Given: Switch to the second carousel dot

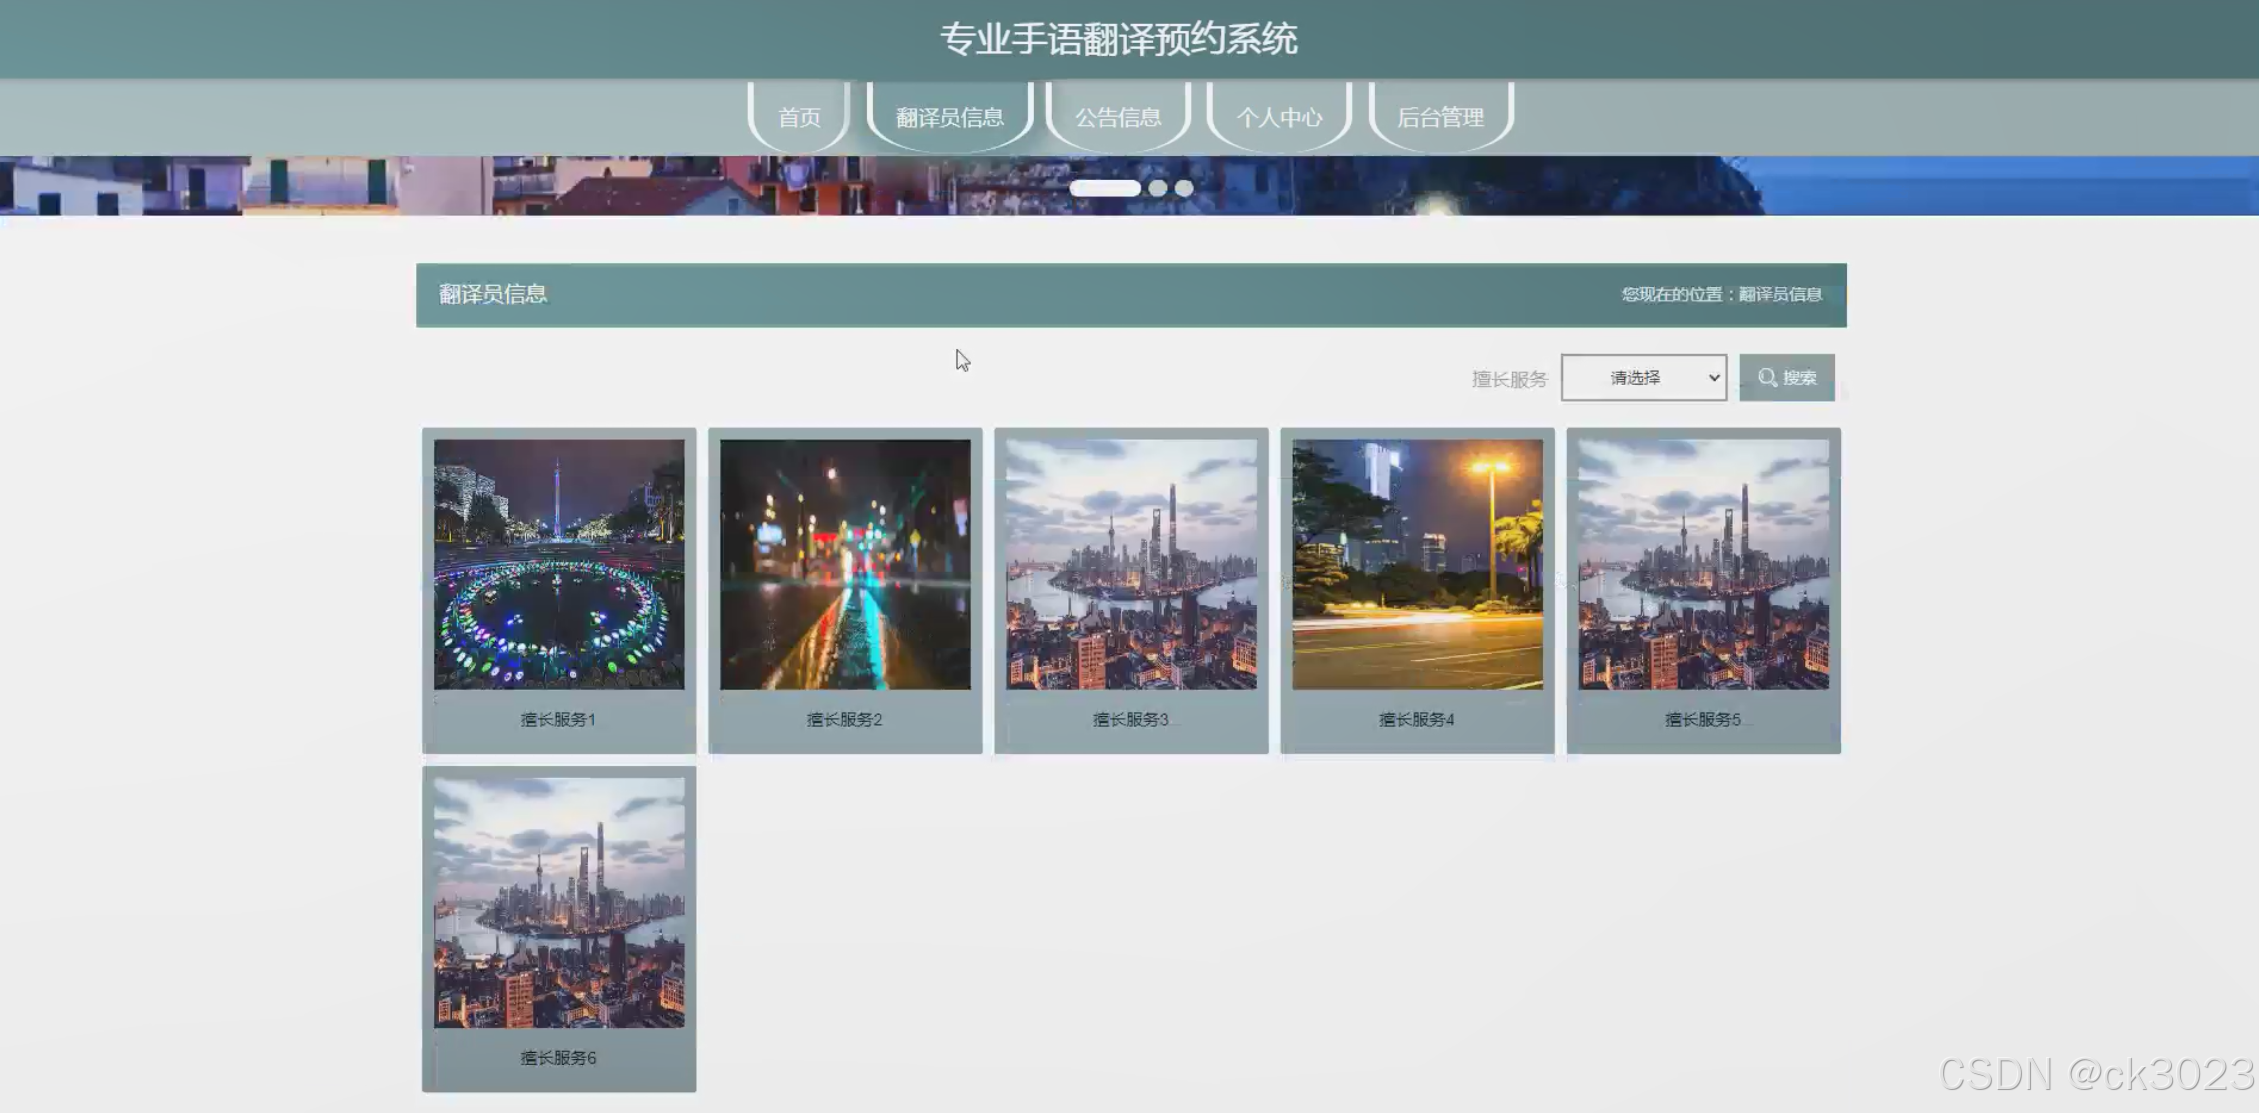Looking at the screenshot, I should (1158, 188).
